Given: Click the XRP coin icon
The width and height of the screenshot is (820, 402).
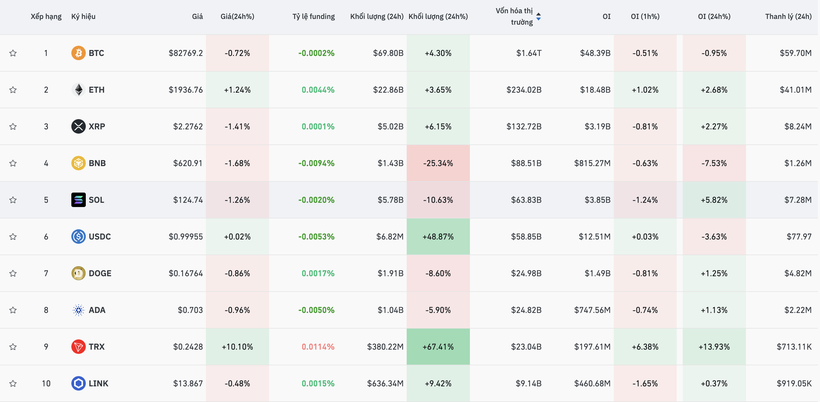Looking at the screenshot, I should point(78,127).
